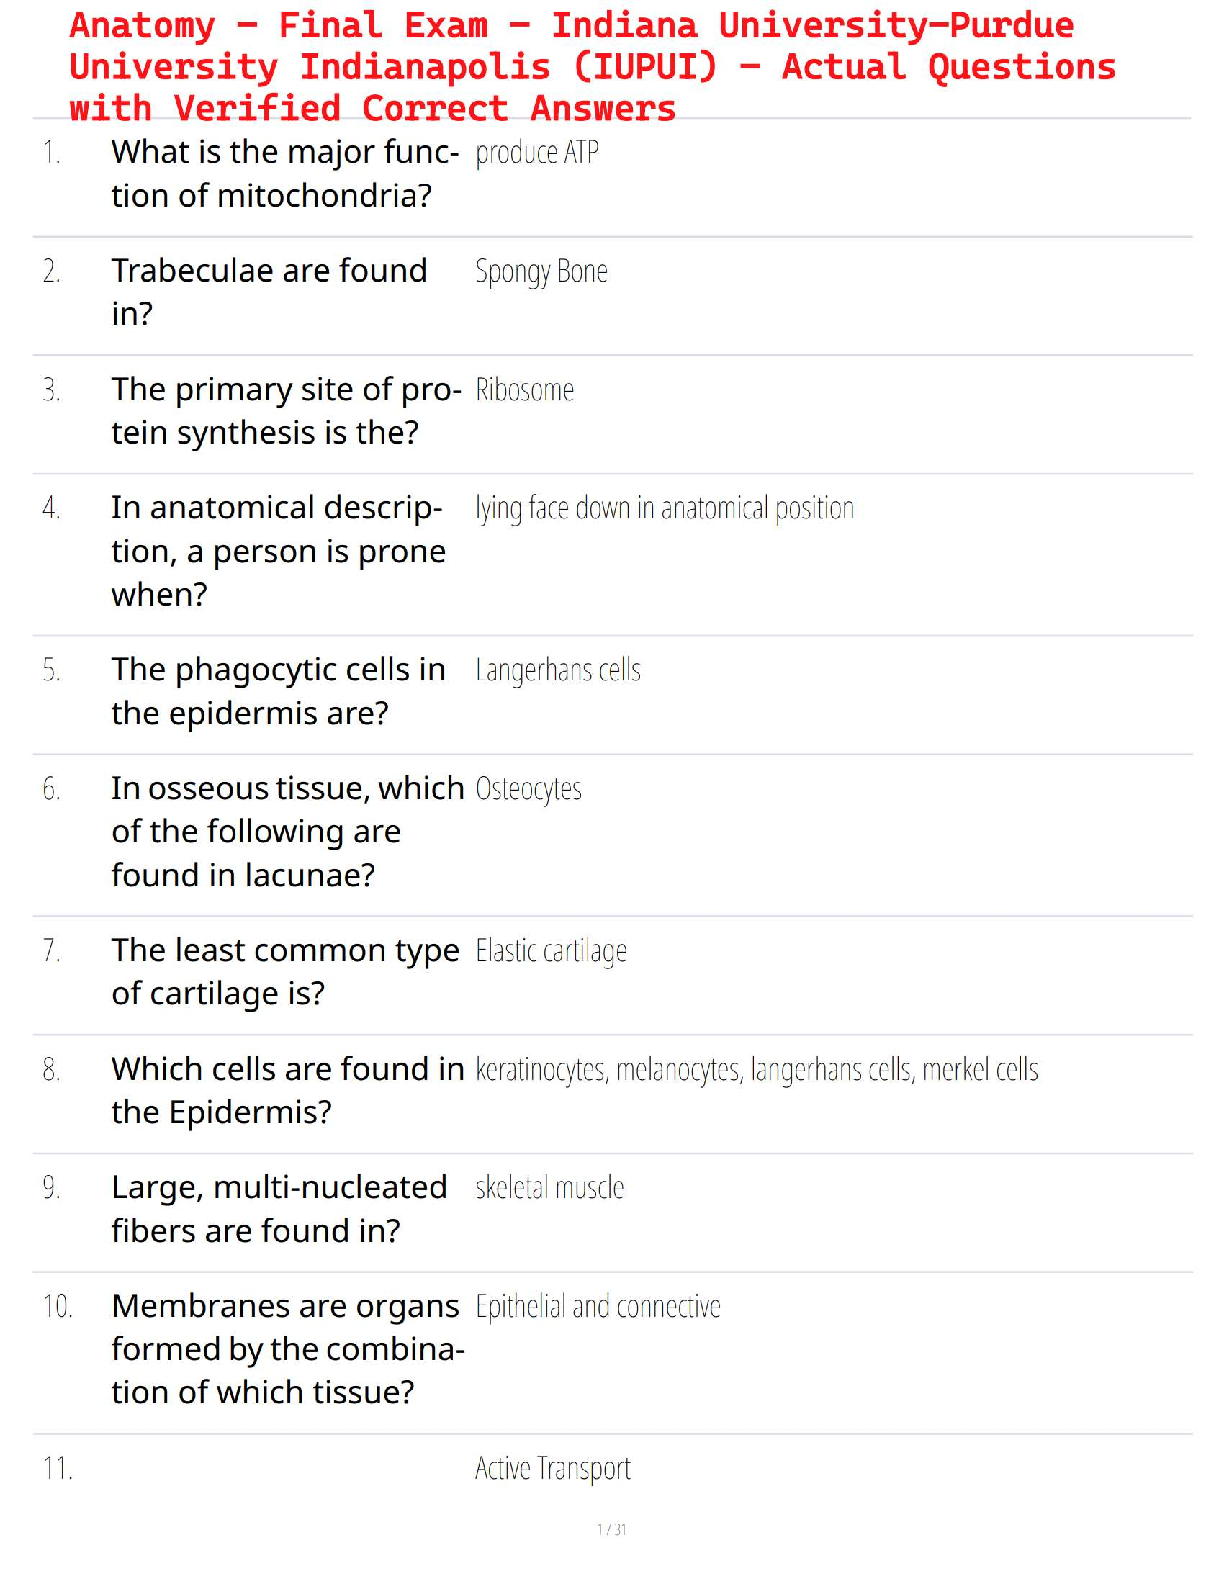The height and width of the screenshot is (1584, 1224).
Task: Click the osseous tissue lacunae question
Action: point(287,832)
